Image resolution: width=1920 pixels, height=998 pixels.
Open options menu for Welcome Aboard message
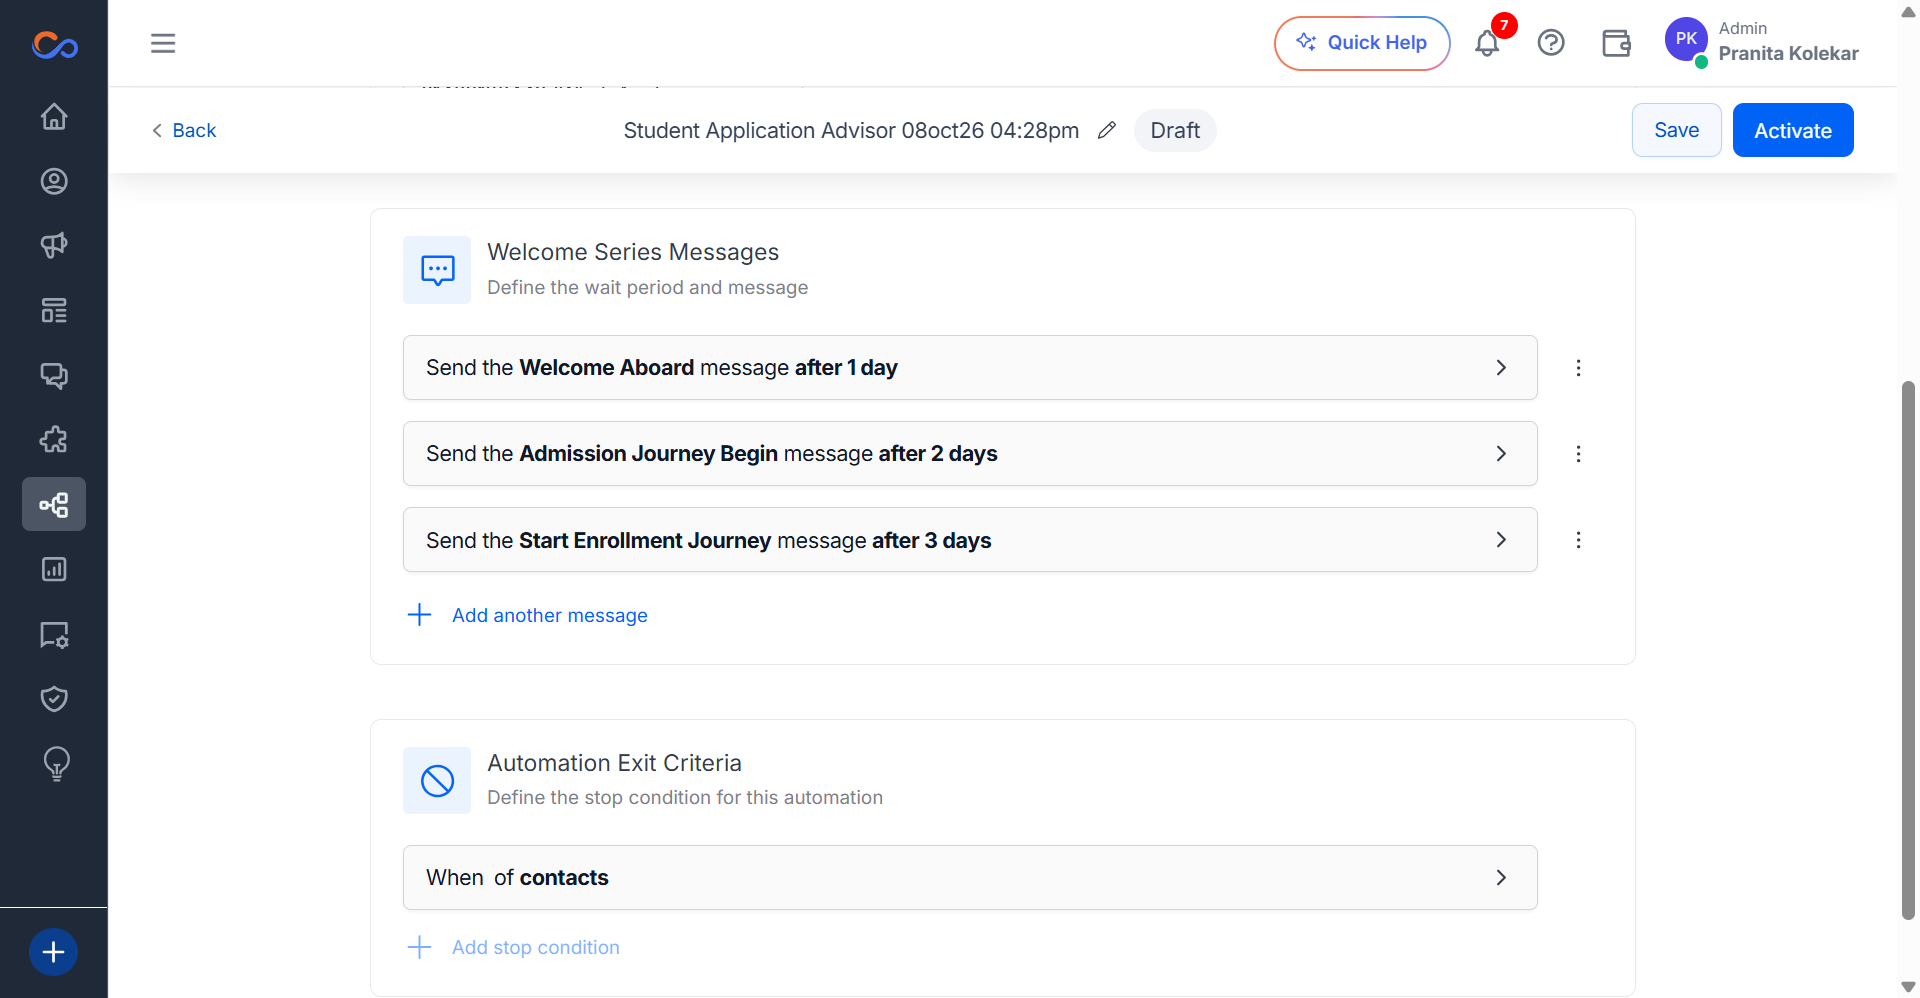[x=1578, y=368]
